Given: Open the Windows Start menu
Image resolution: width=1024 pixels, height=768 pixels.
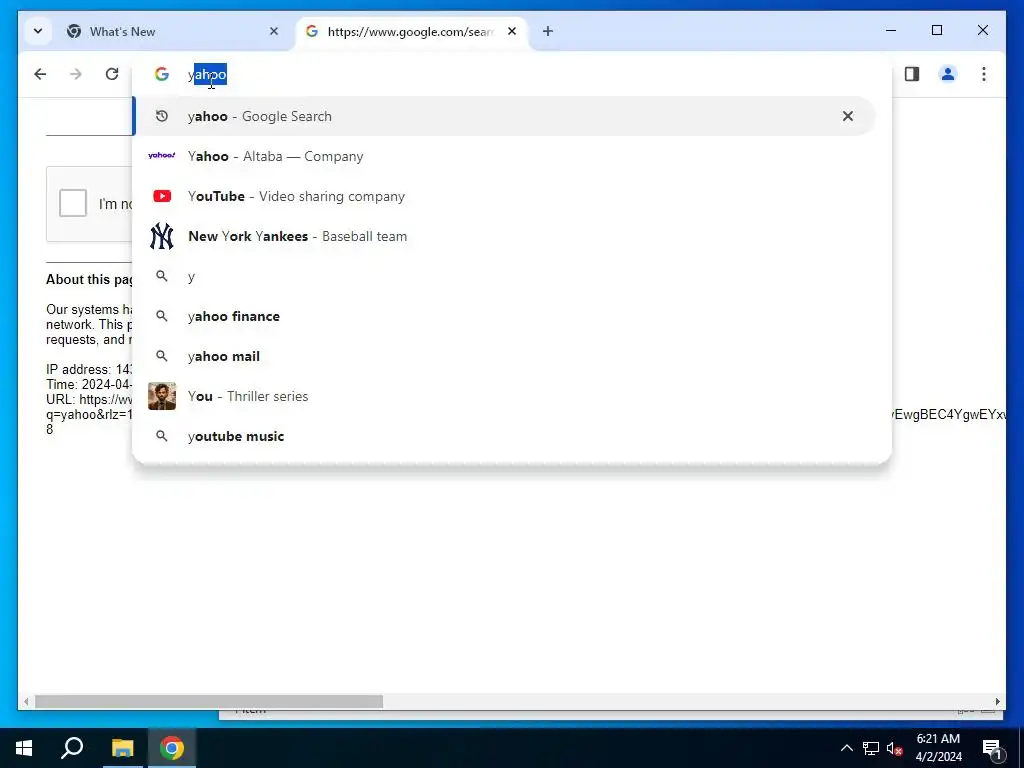Looking at the screenshot, I should [24, 748].
